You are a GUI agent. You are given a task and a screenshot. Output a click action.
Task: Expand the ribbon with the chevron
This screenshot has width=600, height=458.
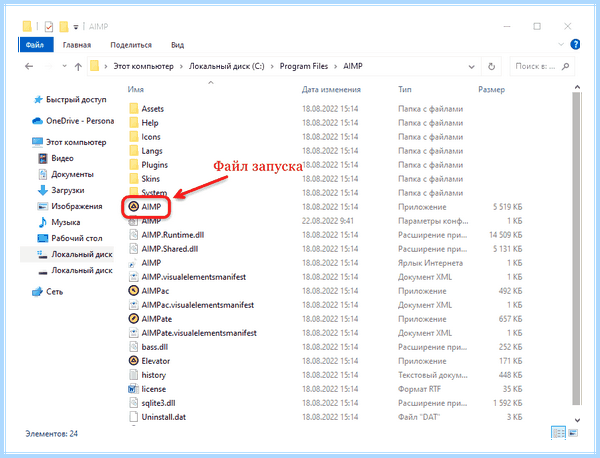561,44
